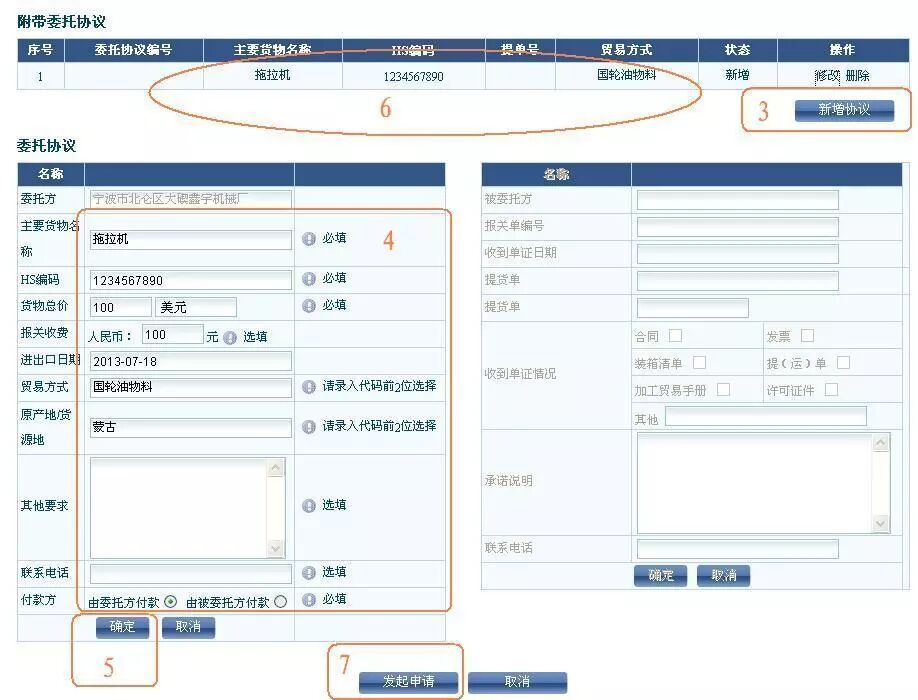Click the code-selection hint icon beside 贸易方式
The height and width of the screenshot is (700, 918).
pos(309,386)
